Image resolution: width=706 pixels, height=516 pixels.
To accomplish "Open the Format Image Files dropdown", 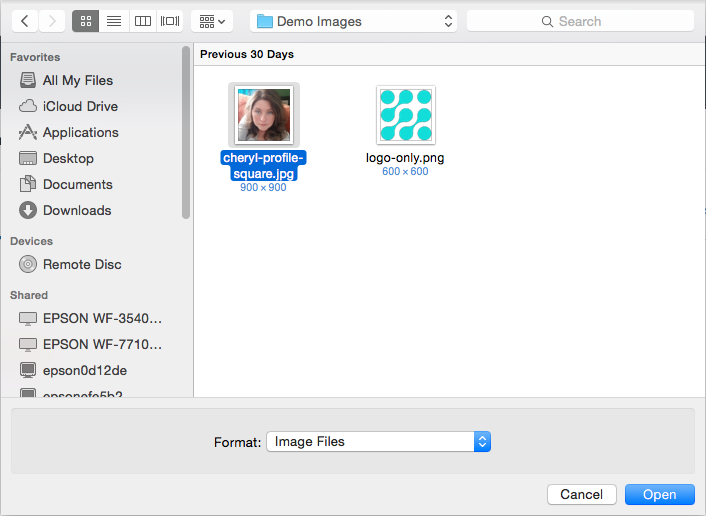I will [379, 442].
